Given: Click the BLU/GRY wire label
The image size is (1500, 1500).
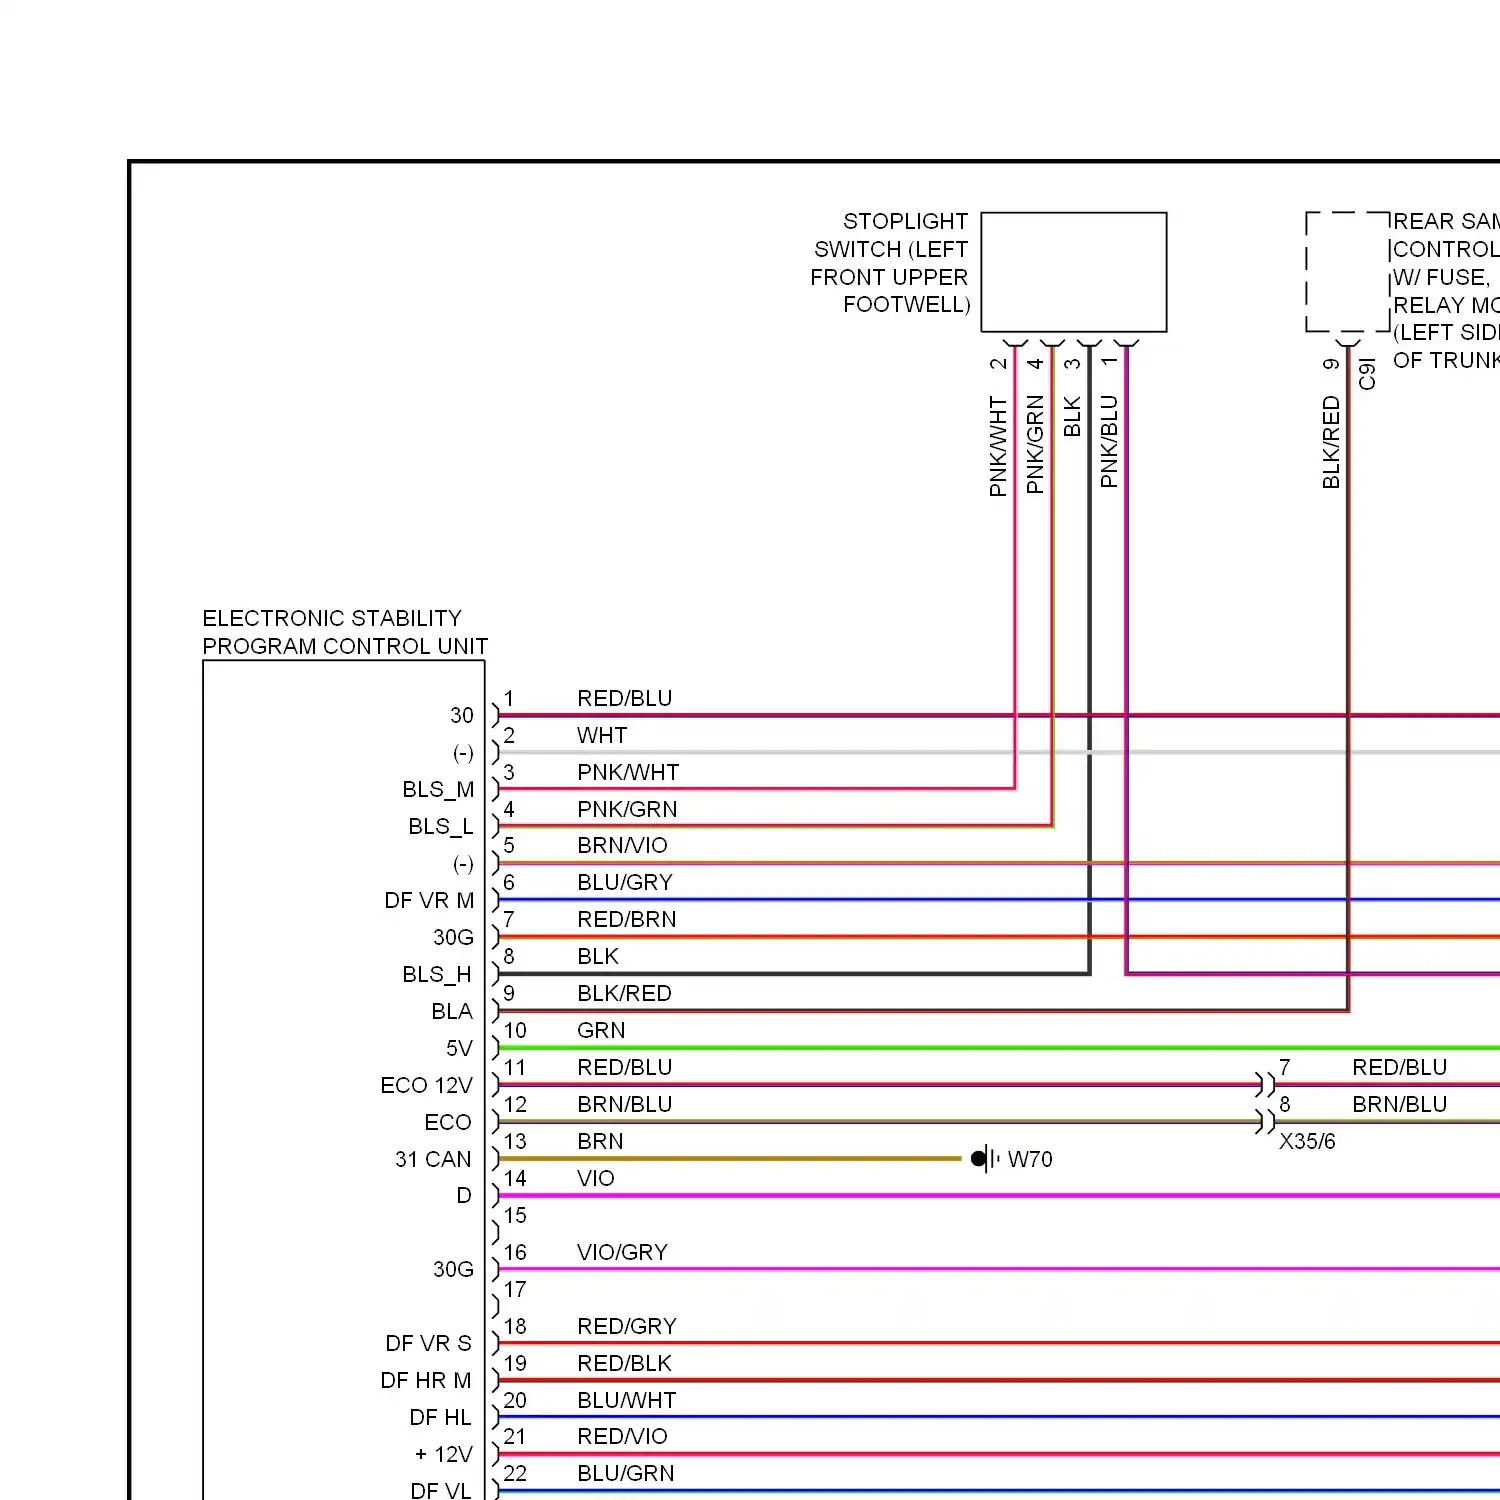Looking at the screenshot, I should (x=625, y=882).
